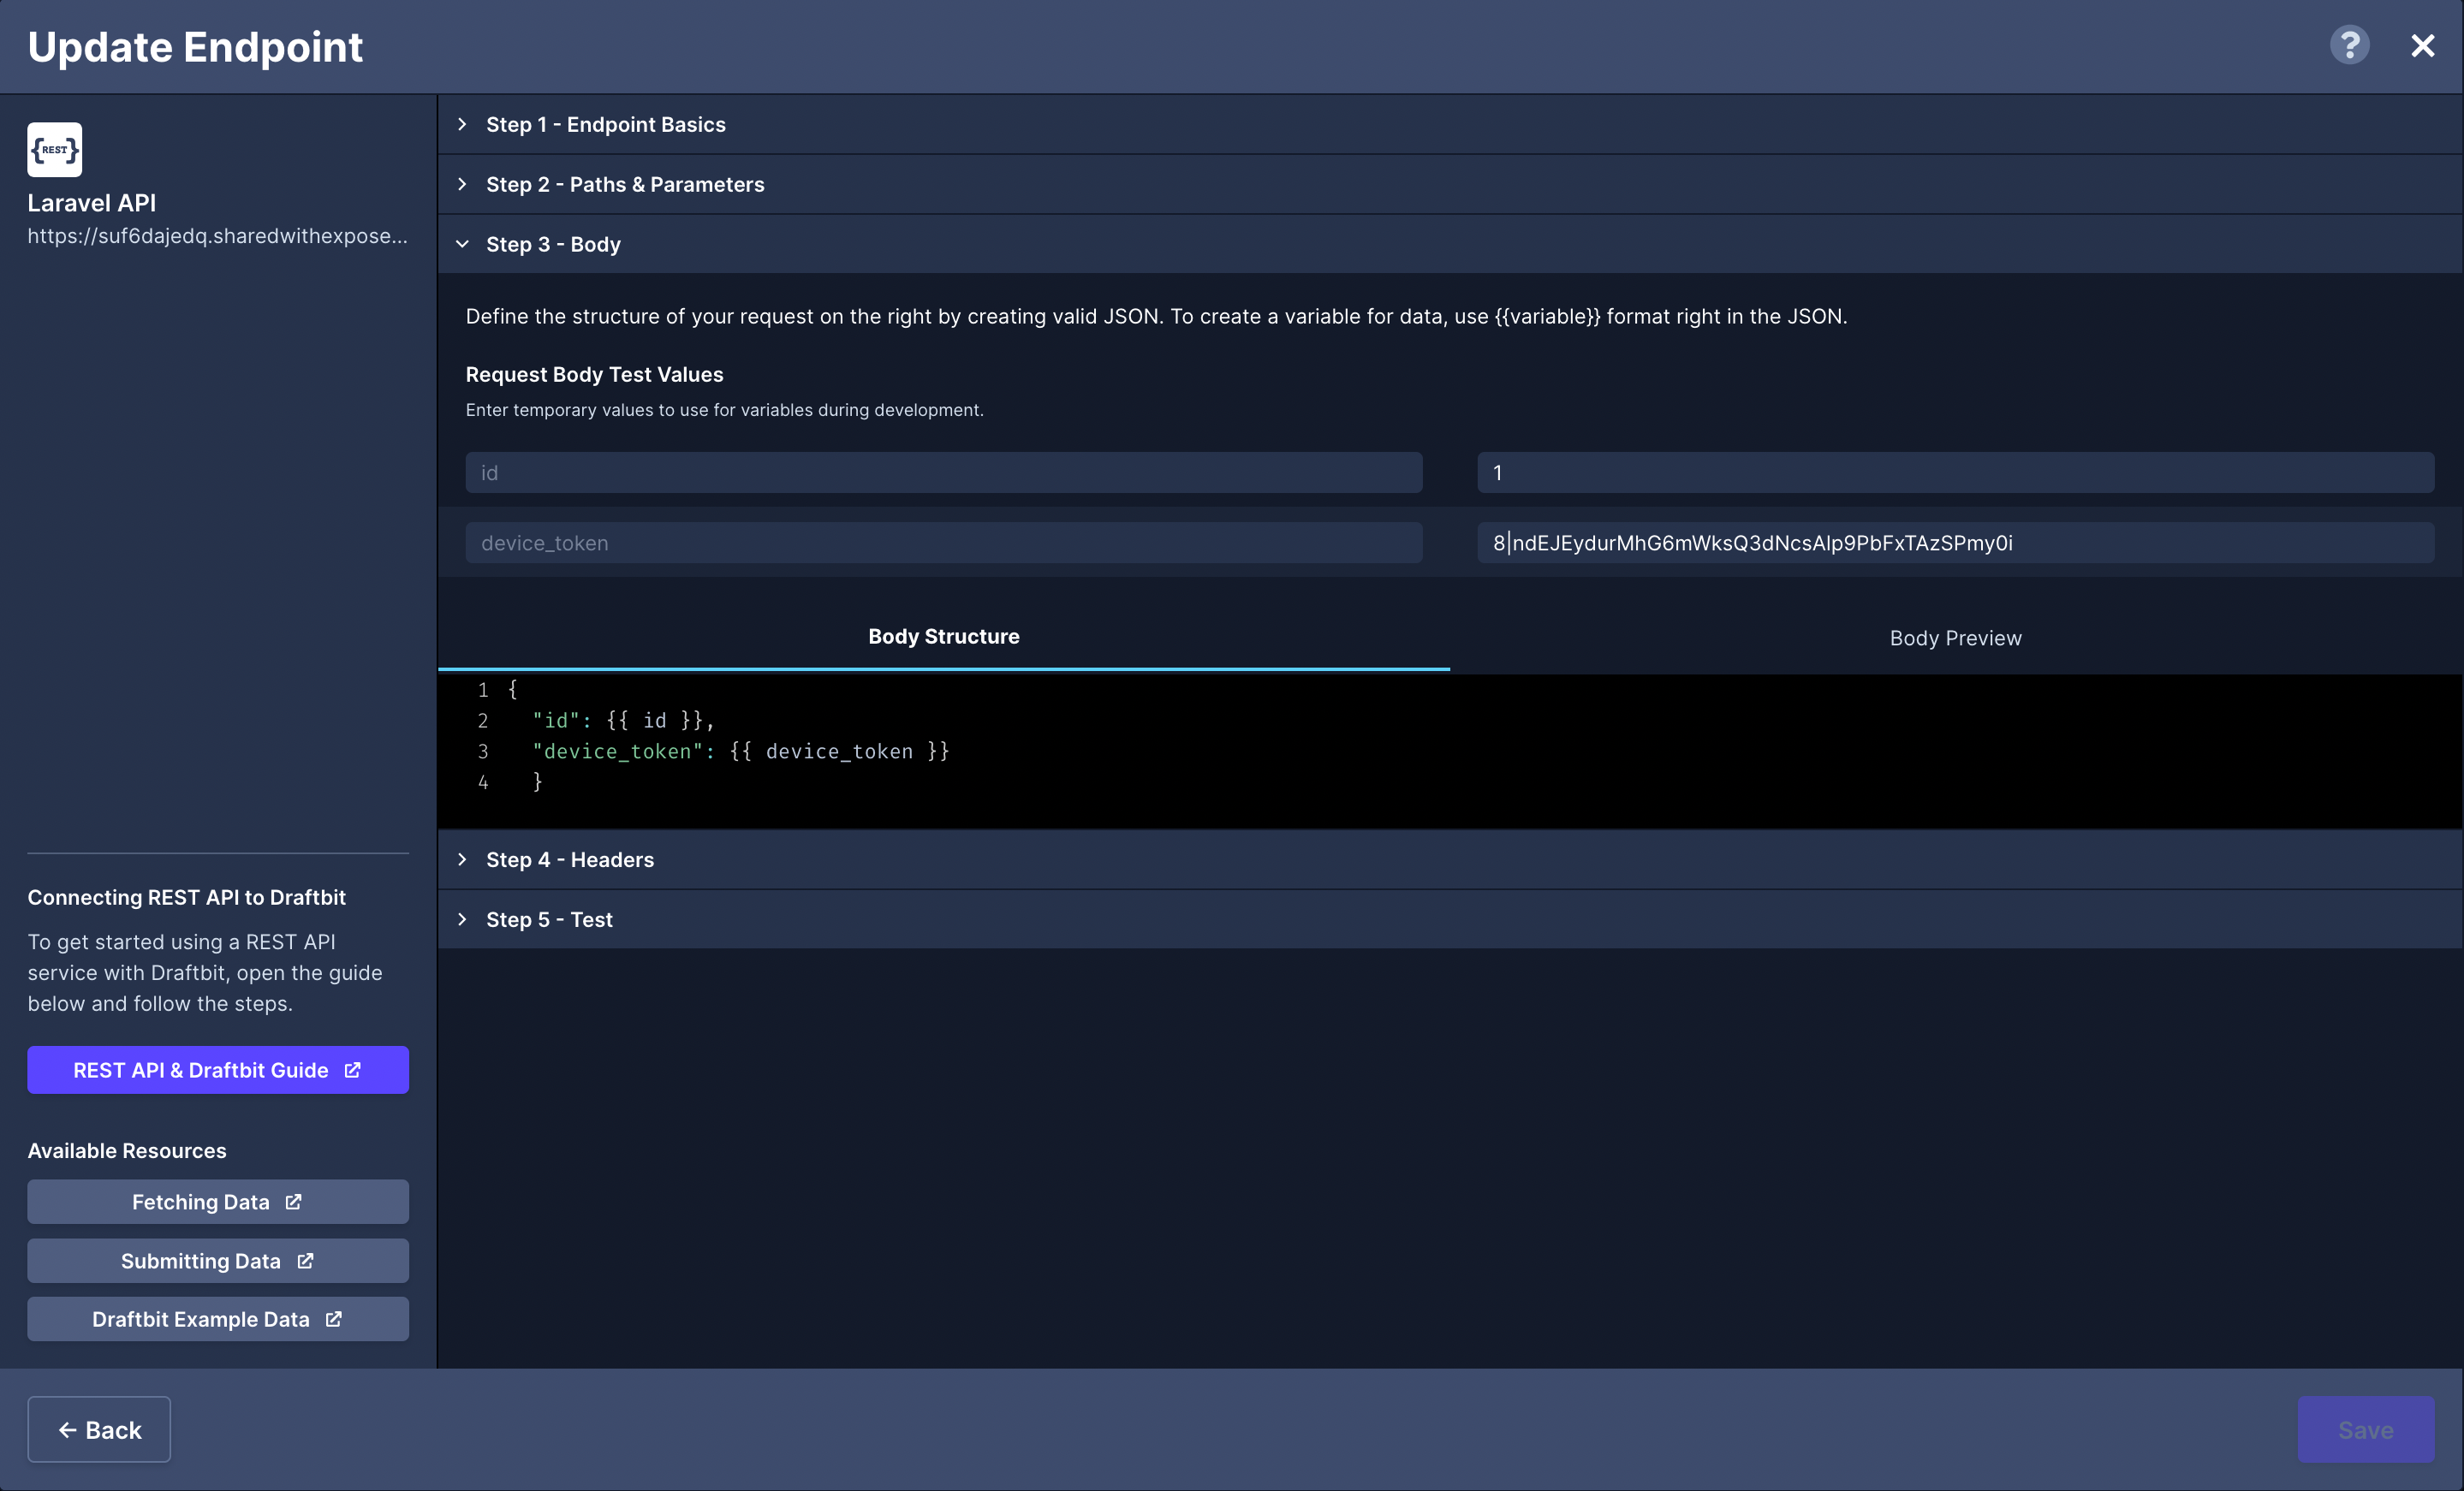Edit the id test value field

[x=1955, y=472]
